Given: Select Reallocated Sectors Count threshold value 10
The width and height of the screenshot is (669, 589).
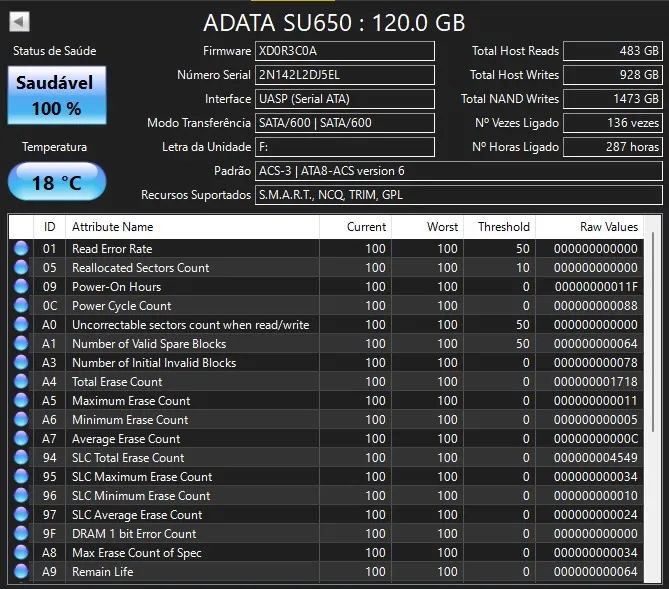Looking at the screenshot, I should click(x=523, y=268).
